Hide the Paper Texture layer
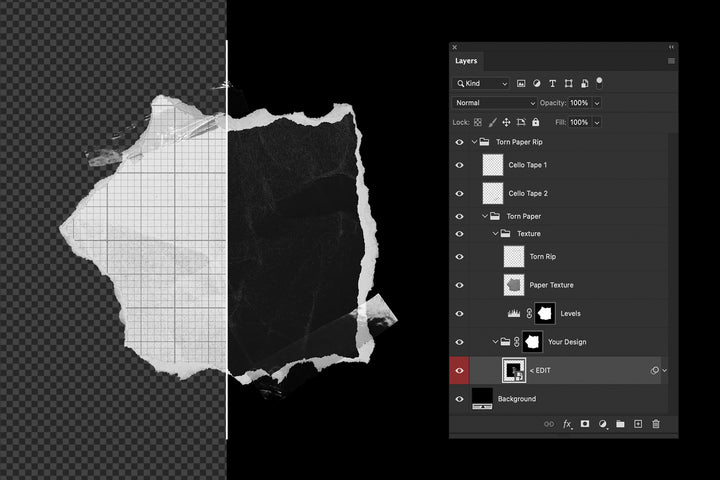Image resolution: width=720 pixels, height=480 pixels. (x=459, y=285)
